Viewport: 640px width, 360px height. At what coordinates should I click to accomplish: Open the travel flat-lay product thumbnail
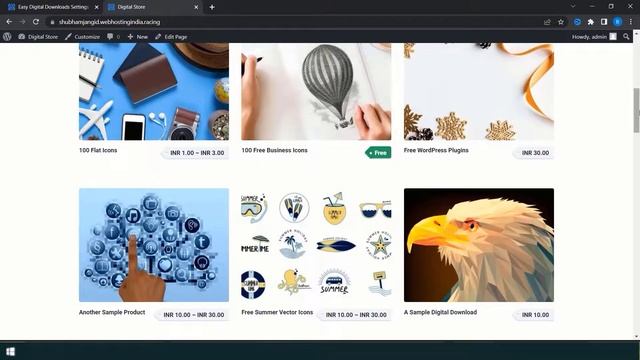pos(154,92)
